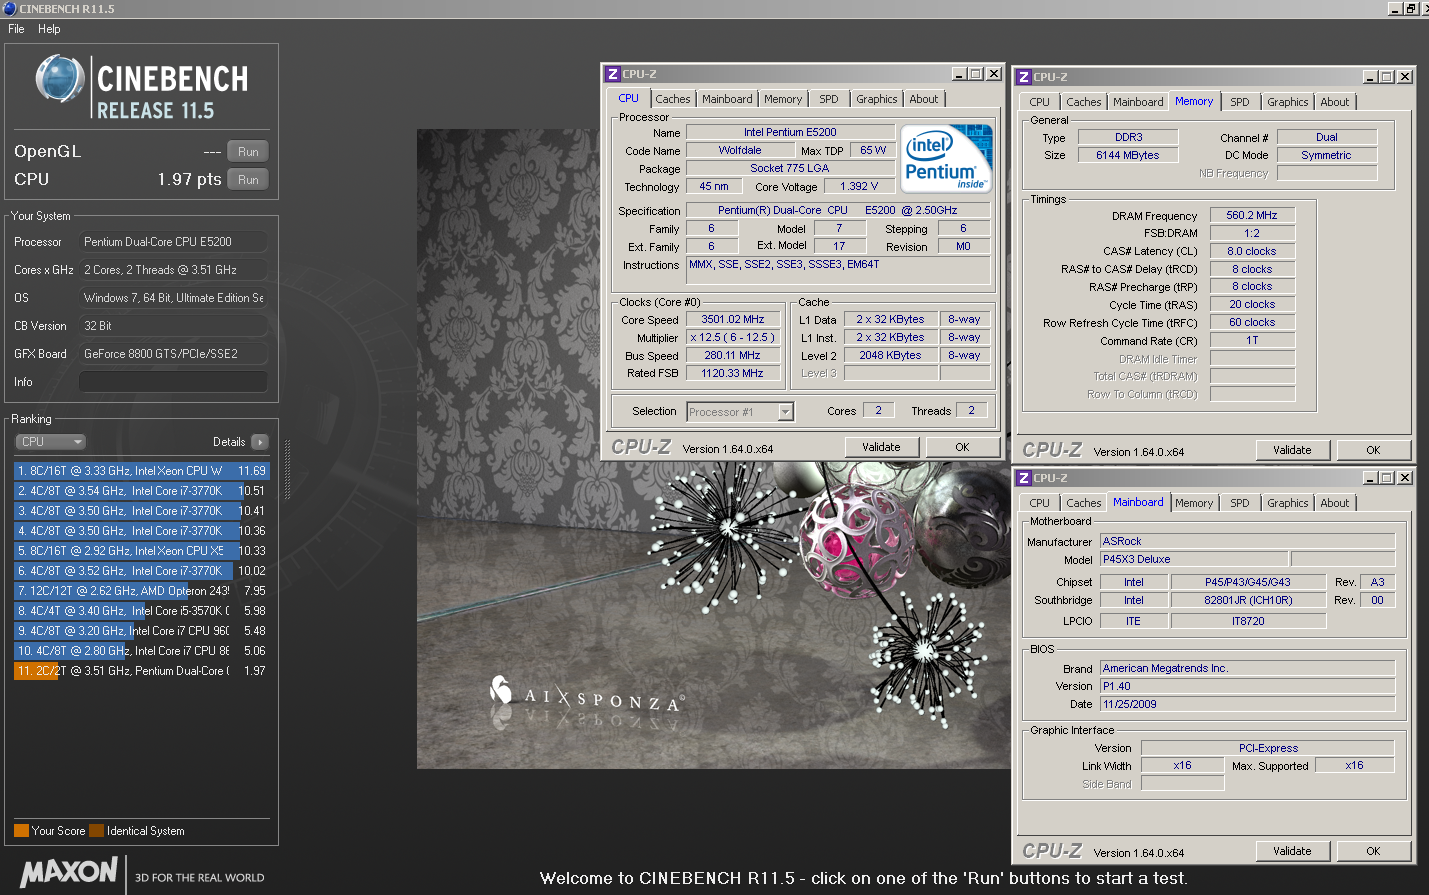The image size is (1429, 895).
Task: Click the Your Score orange legend swatch
Action: 21,830
